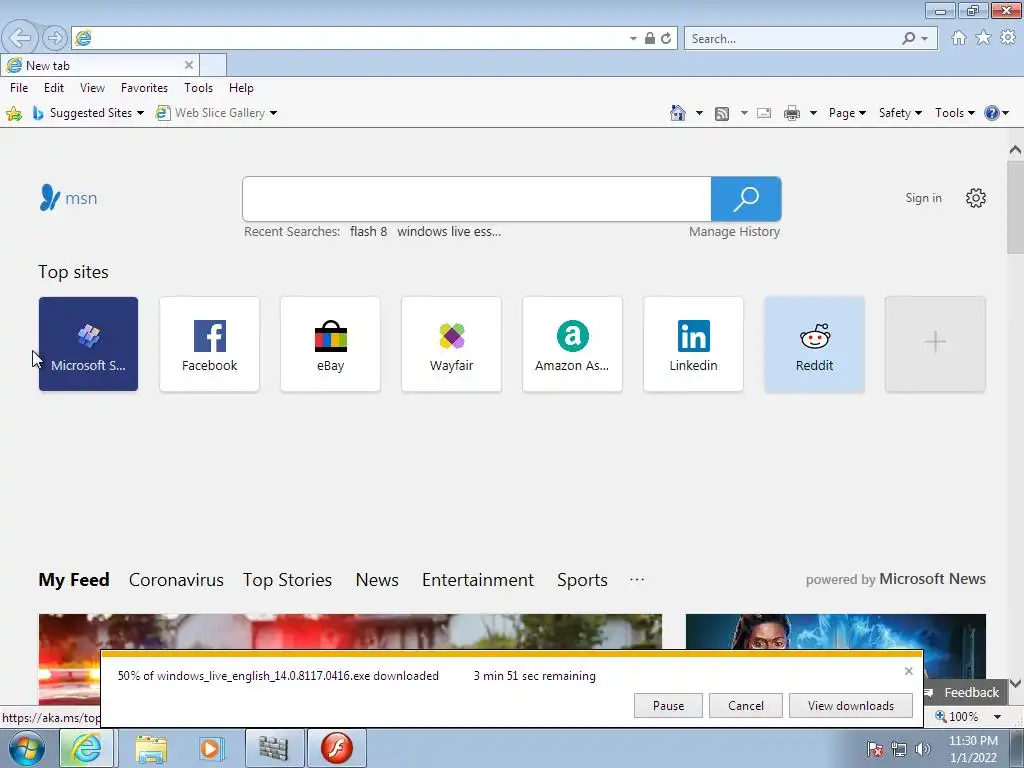Pause the file download

(x=668, y=705)
